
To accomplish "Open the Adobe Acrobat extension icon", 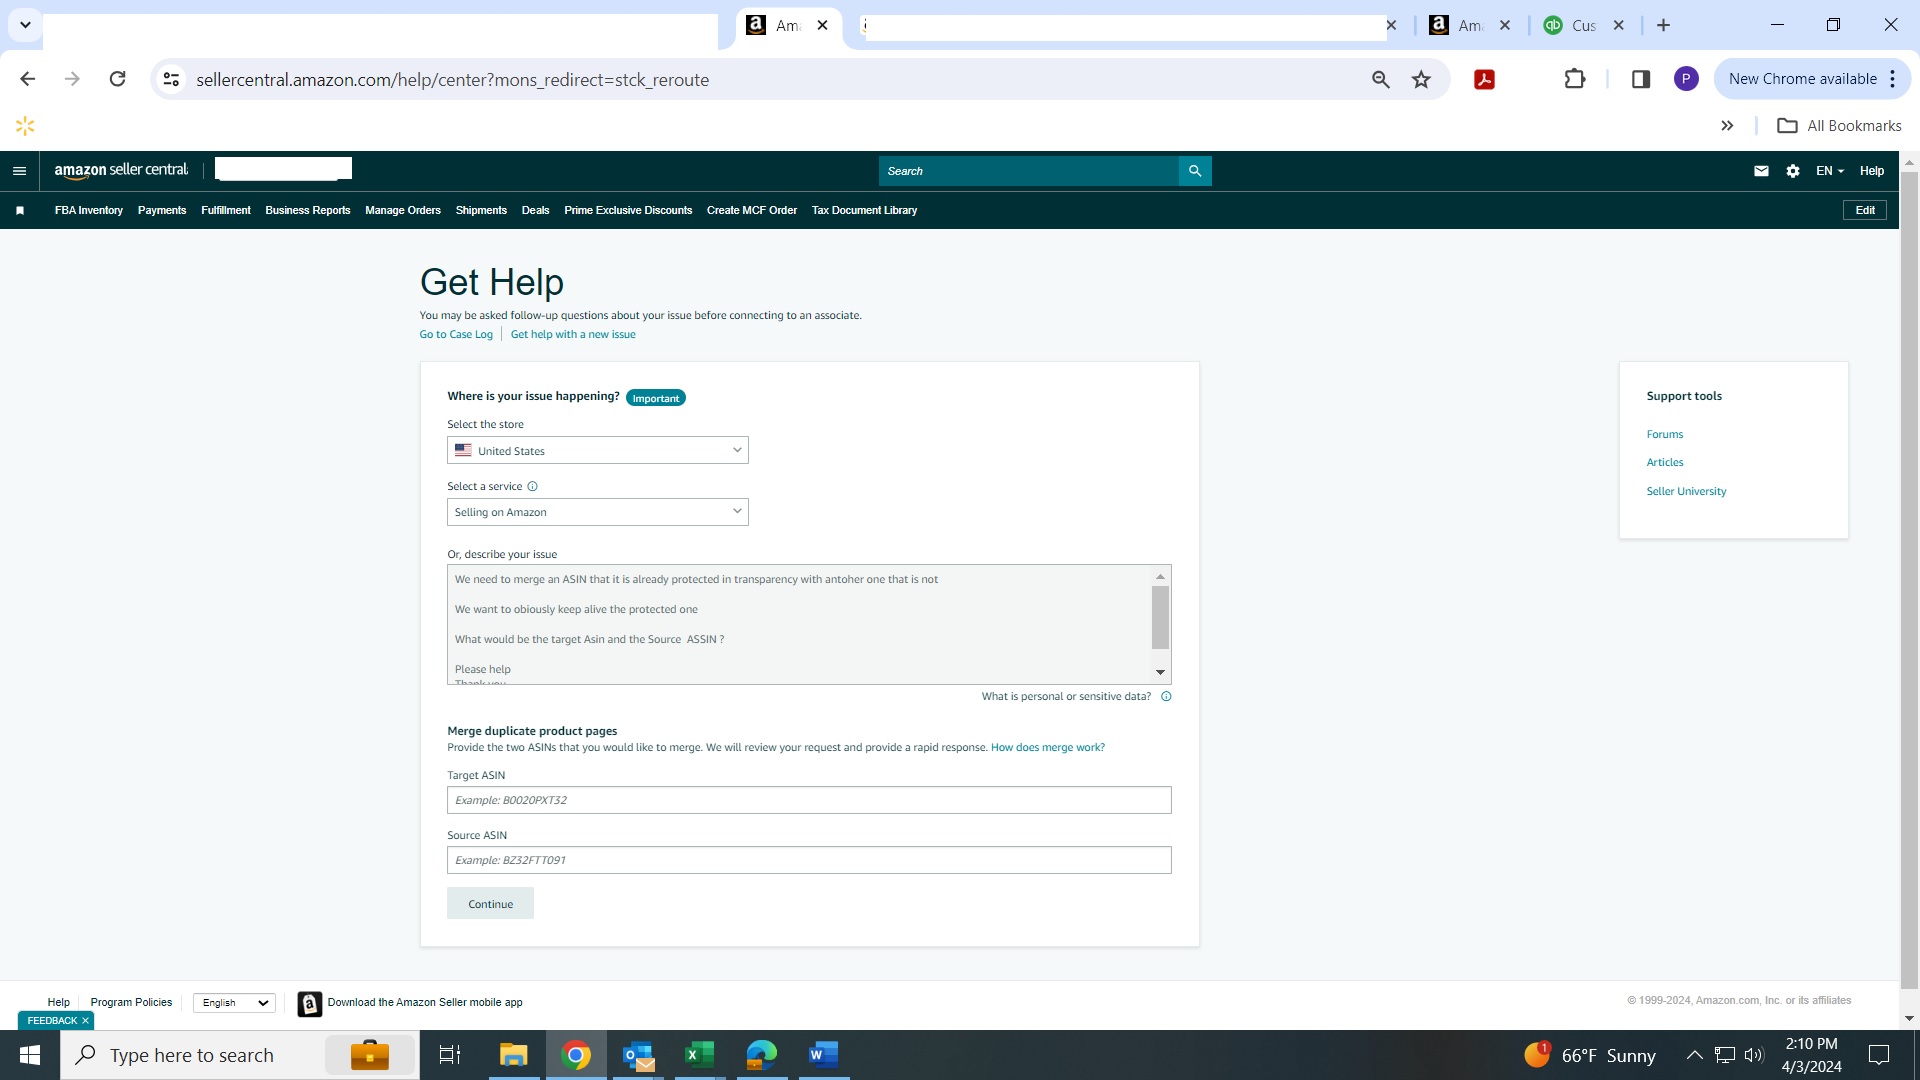I will pos(1484,79).
